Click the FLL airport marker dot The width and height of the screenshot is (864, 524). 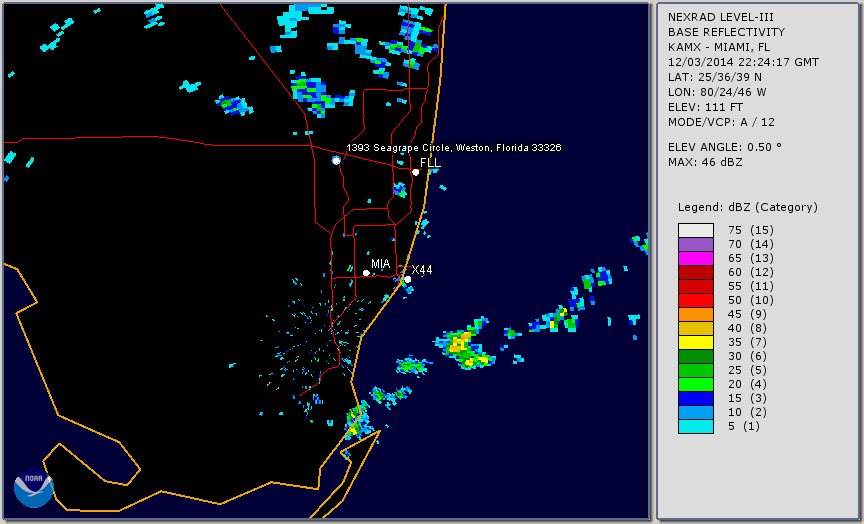415,172
